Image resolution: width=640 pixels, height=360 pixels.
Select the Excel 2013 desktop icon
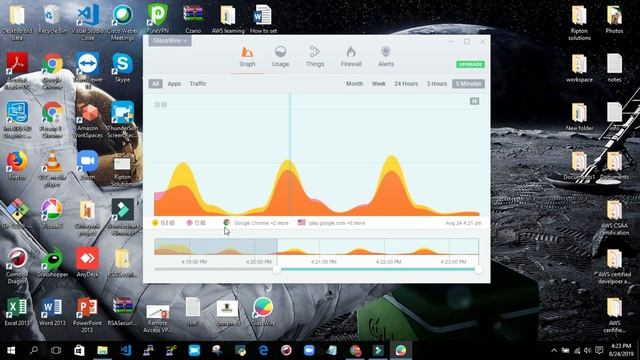(17, 312)
